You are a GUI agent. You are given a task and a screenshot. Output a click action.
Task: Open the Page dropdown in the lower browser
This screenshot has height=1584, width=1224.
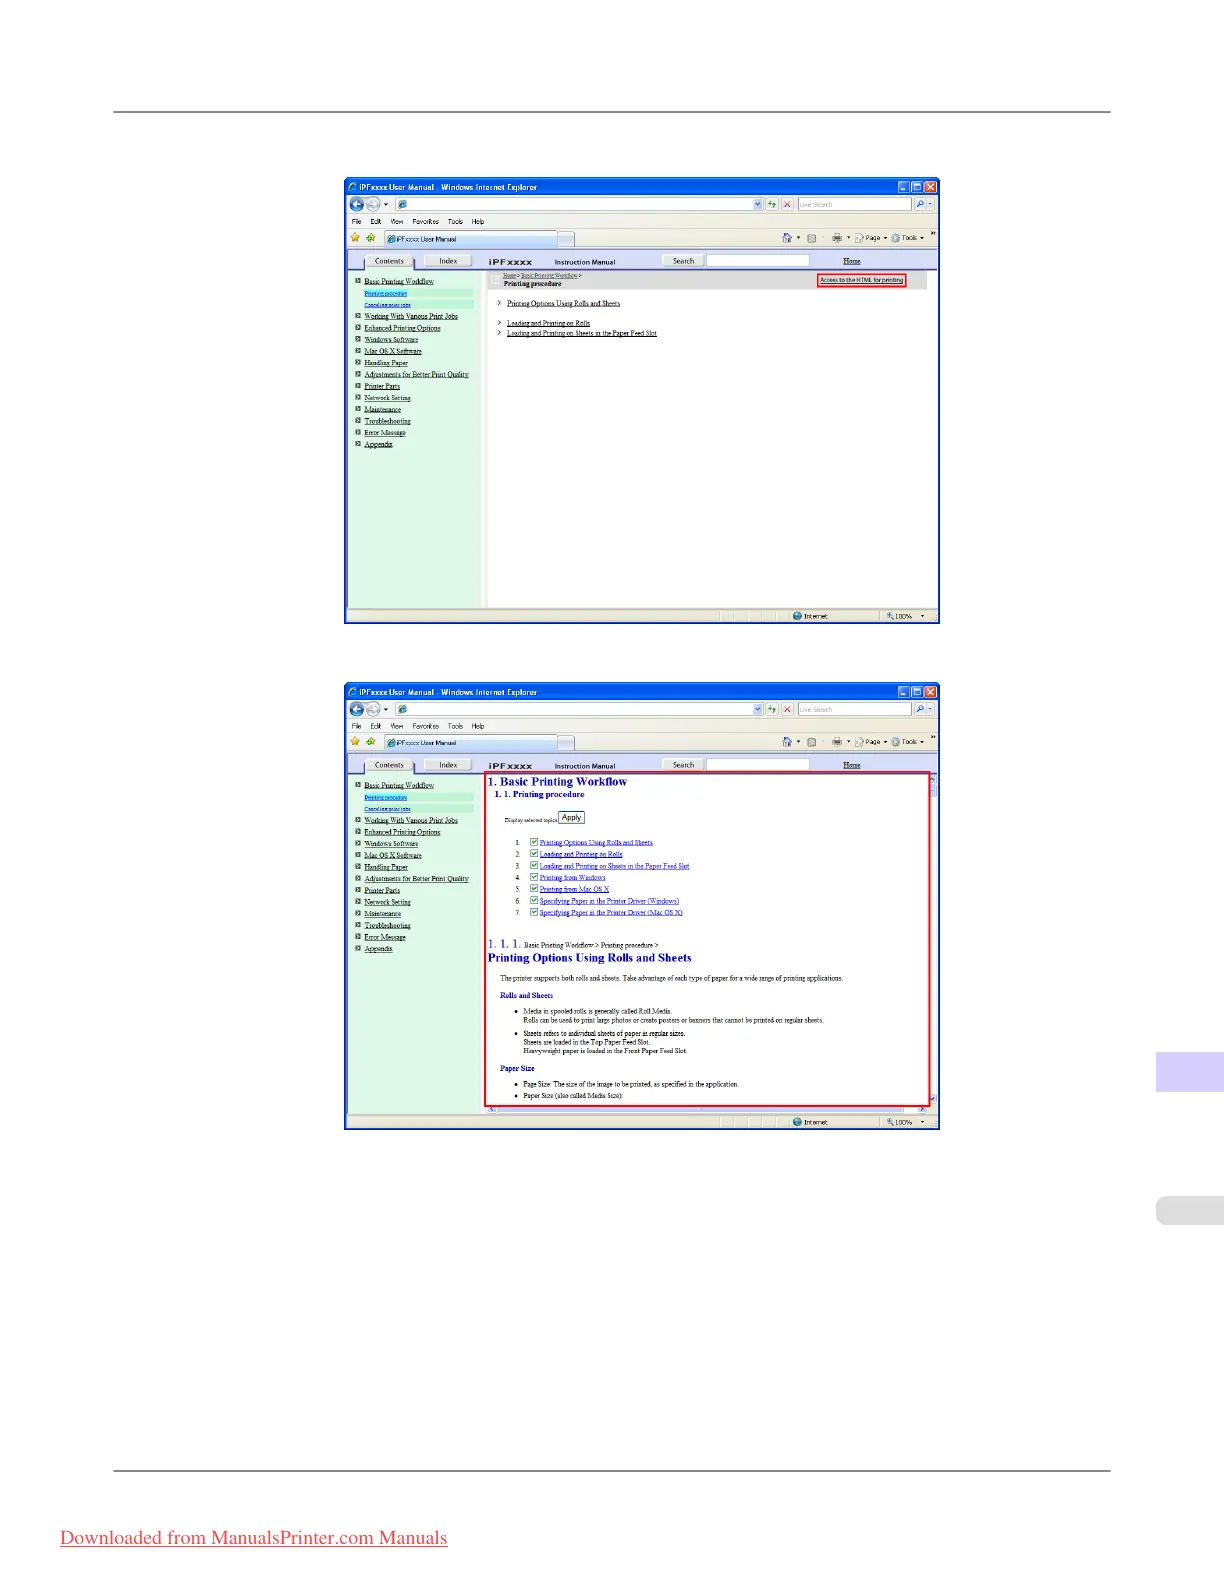[871, 742]
